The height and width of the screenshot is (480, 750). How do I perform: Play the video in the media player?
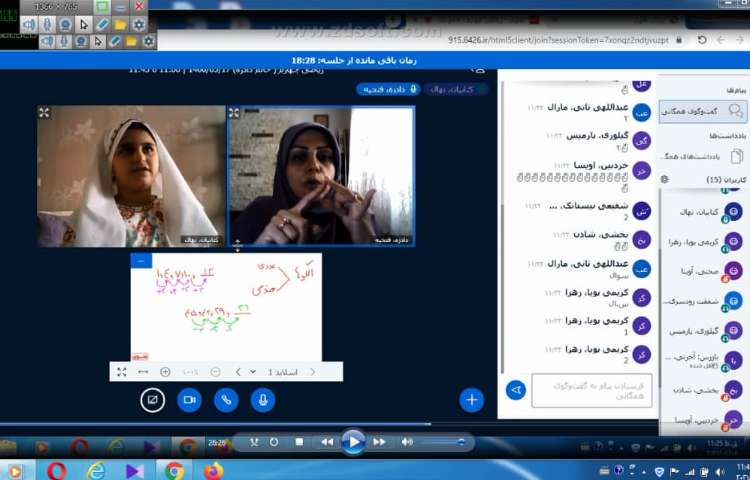pyautogui.click(x=353, y=441)
